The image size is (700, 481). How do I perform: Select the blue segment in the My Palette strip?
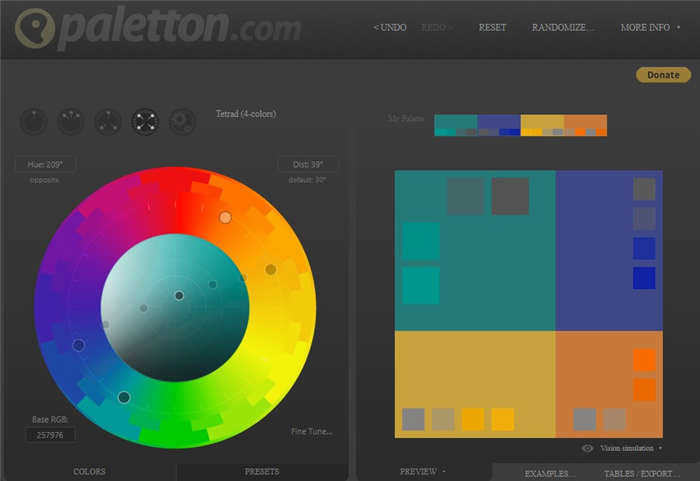coord(499,125)
